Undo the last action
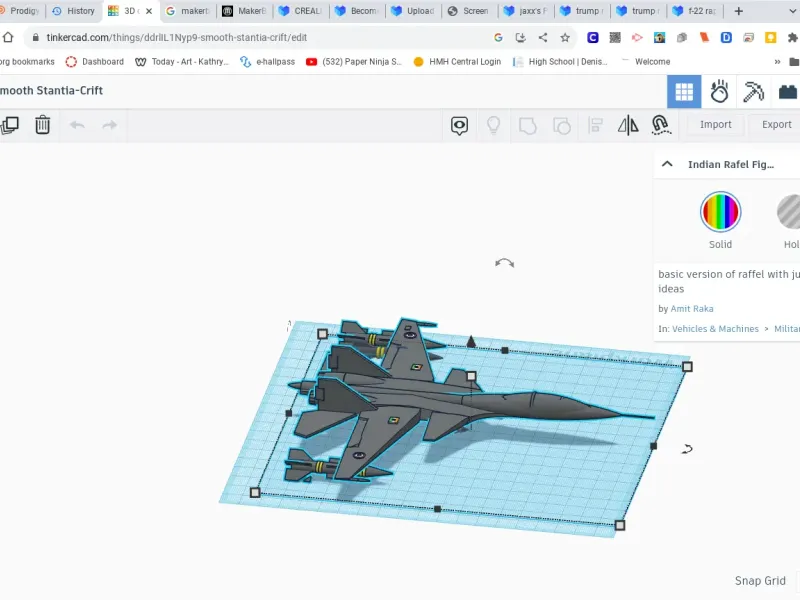The width and height of the screenshot is (800, 600). 77,125
